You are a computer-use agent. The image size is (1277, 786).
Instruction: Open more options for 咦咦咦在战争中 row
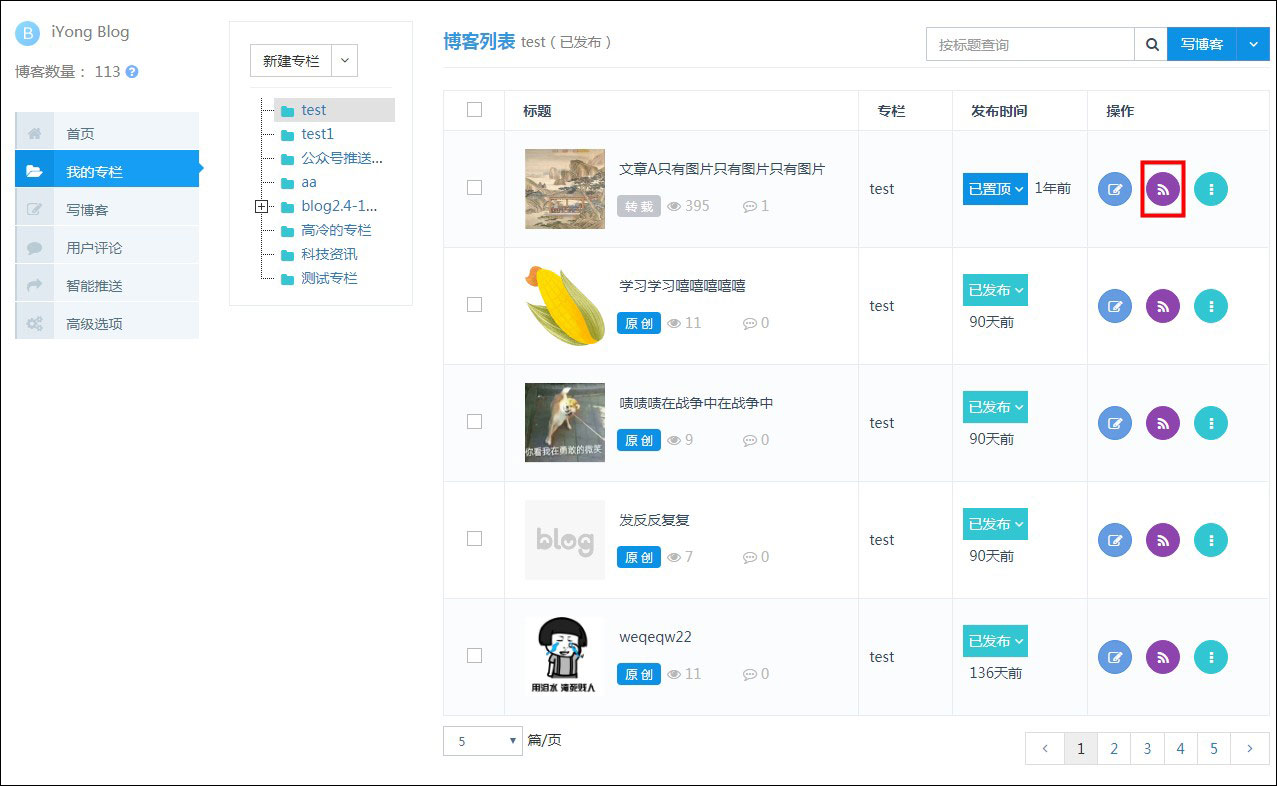point(1211,423)
